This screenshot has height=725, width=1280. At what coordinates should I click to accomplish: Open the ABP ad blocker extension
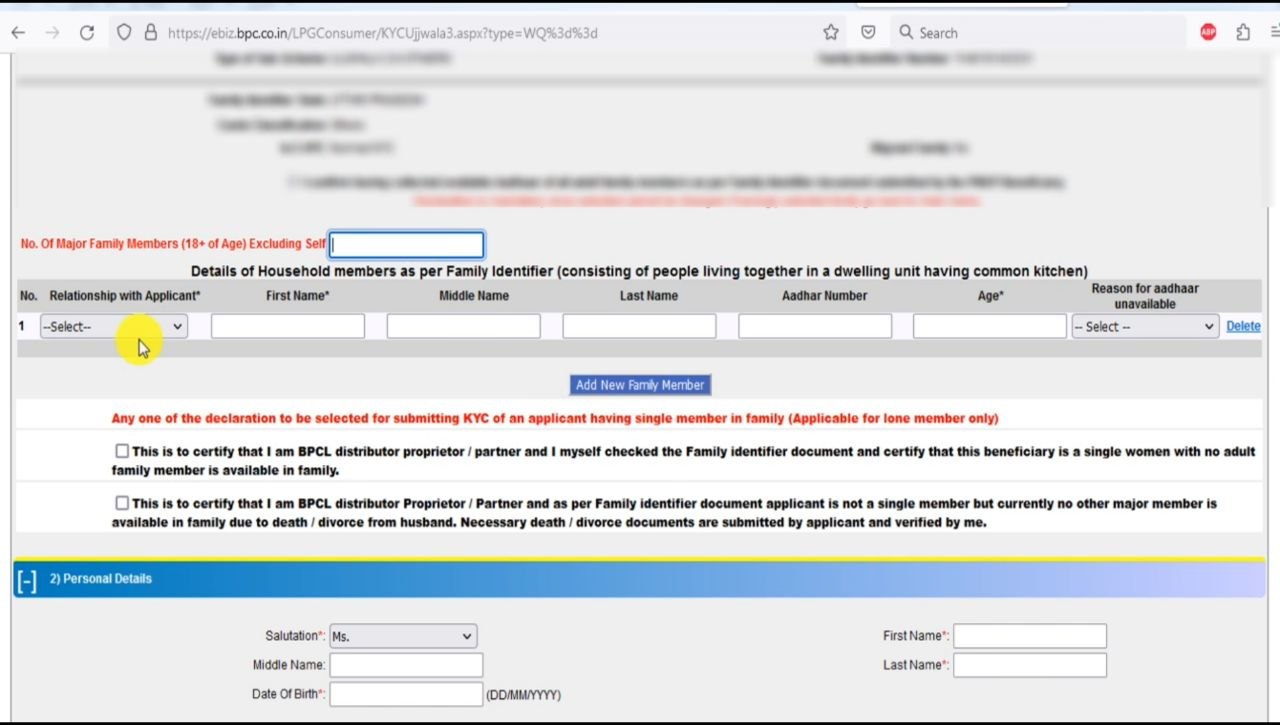click(1208, 33)
